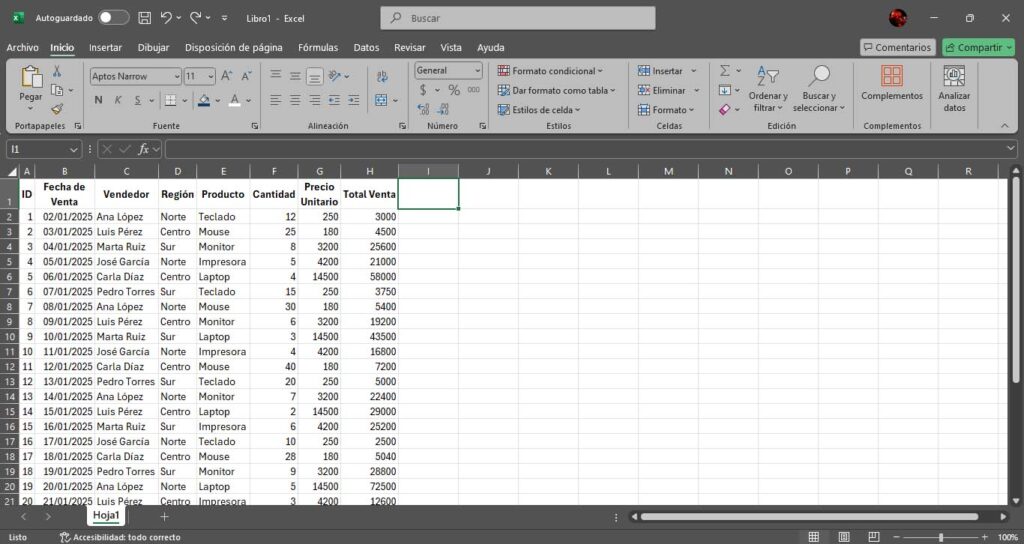This screenshot has width=1024, height=544.
Task: Toggle Normal view in status bar
Action: (x=814, y=537)
